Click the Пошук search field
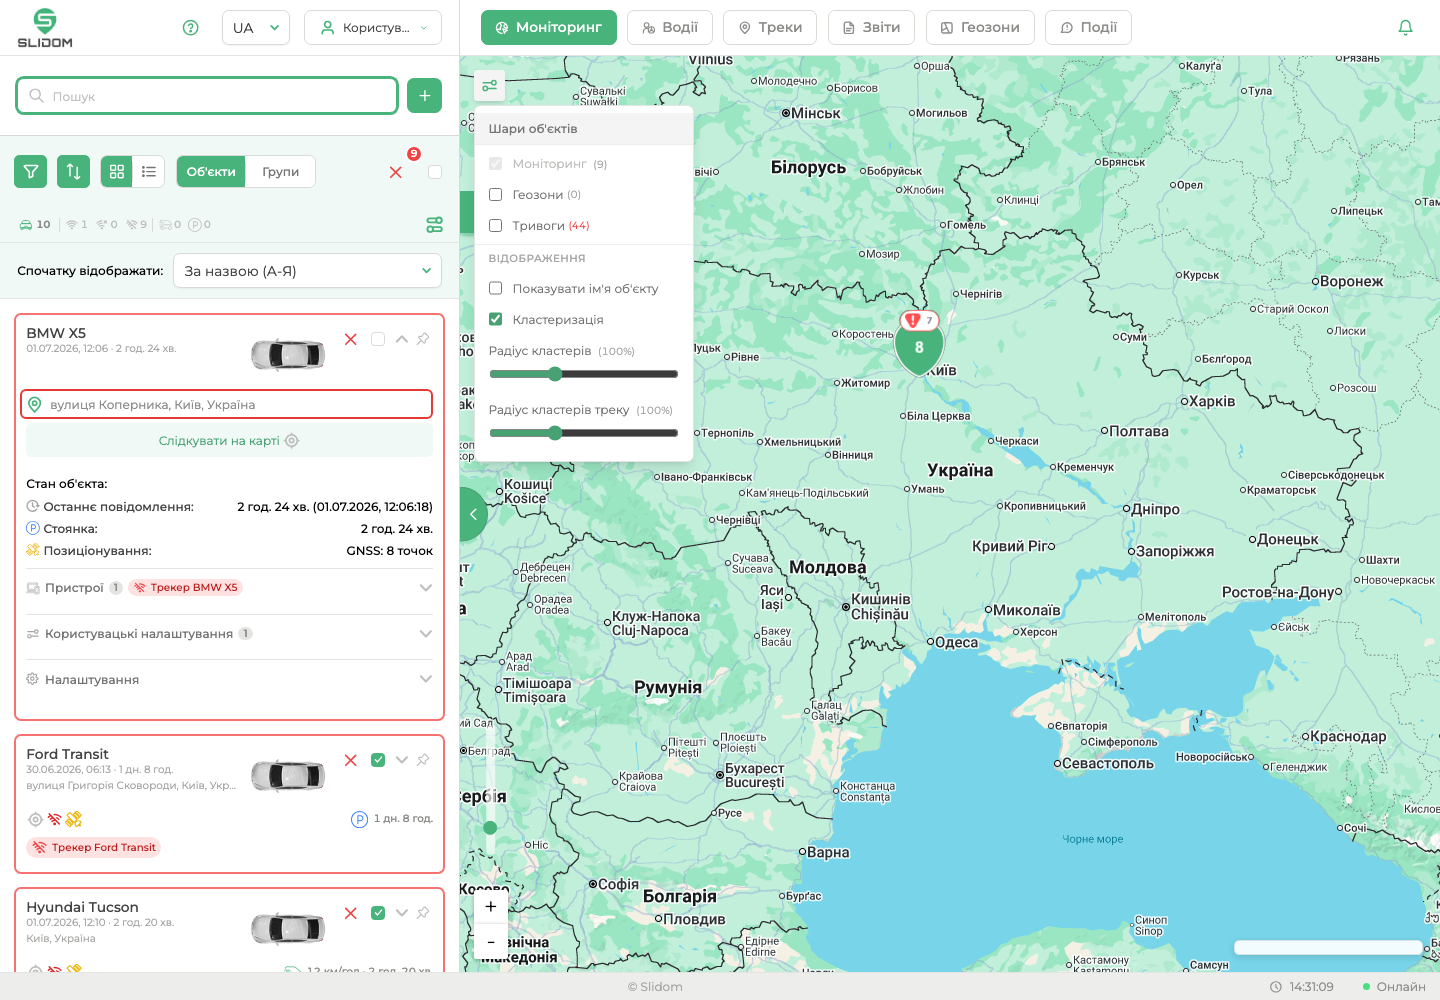Screen dimensions: 1440x1000 tap(207, 96)
